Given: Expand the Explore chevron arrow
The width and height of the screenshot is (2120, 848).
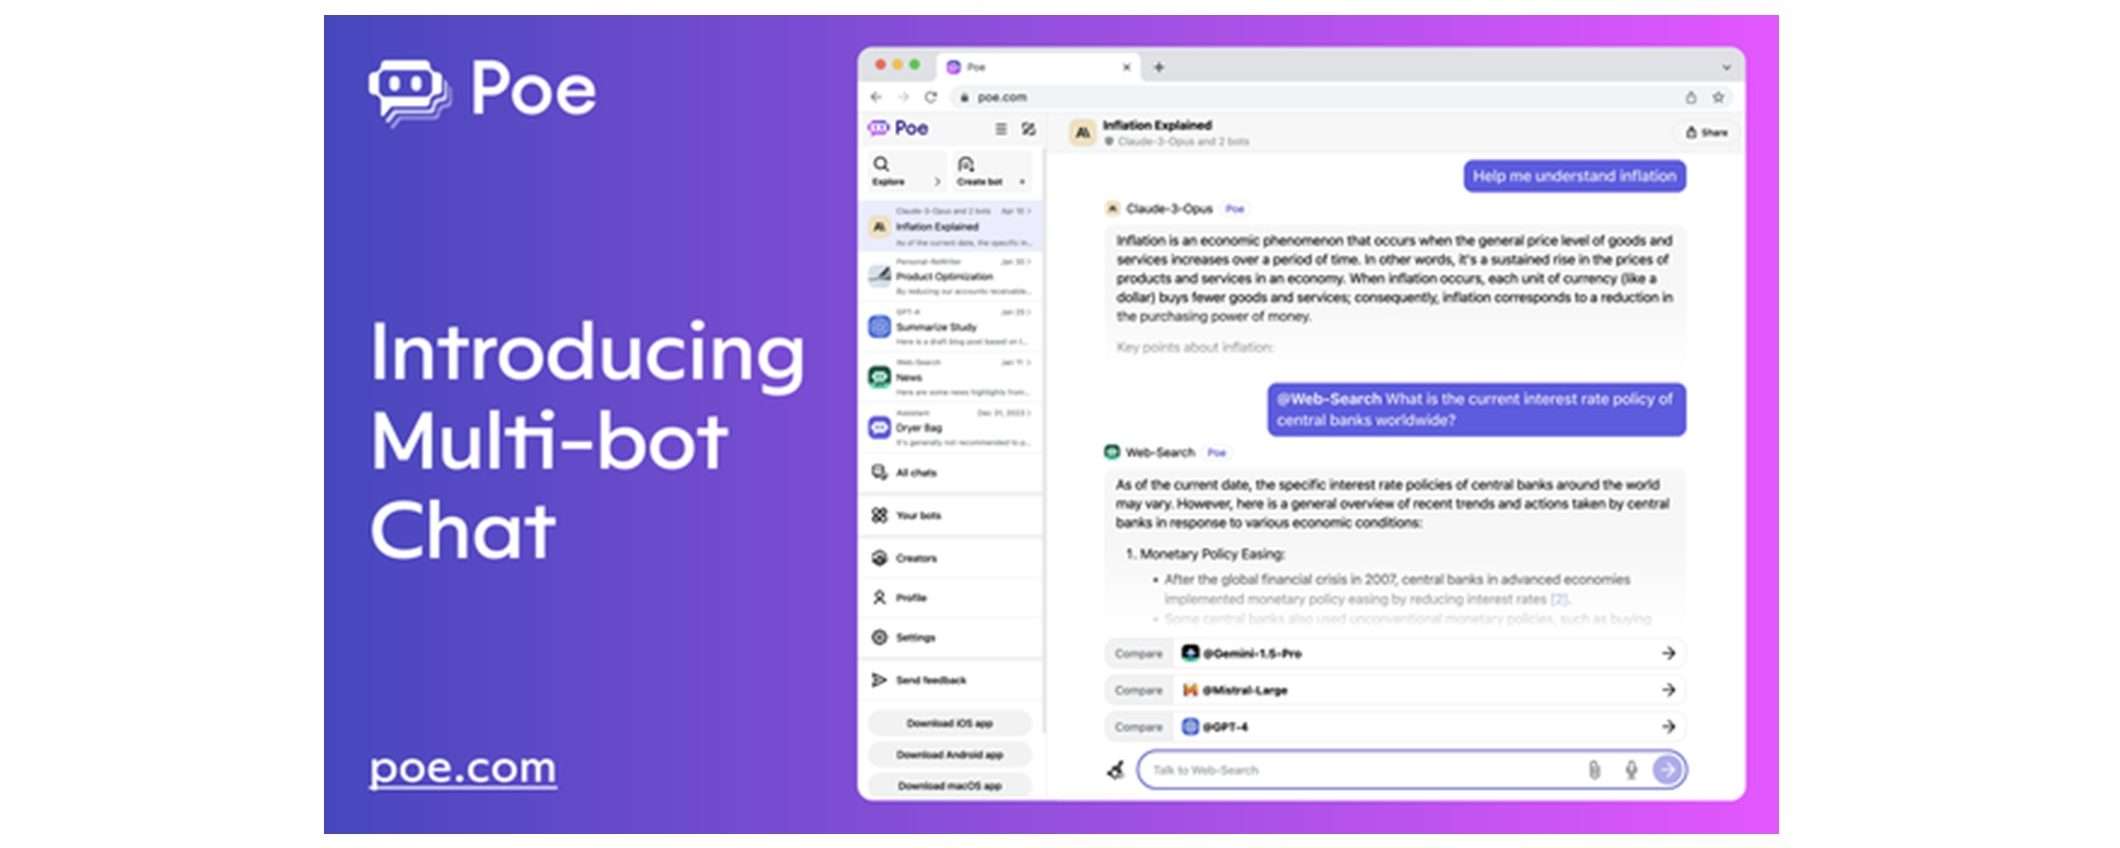Looking at the screenshot, I should tap(937, 182).
